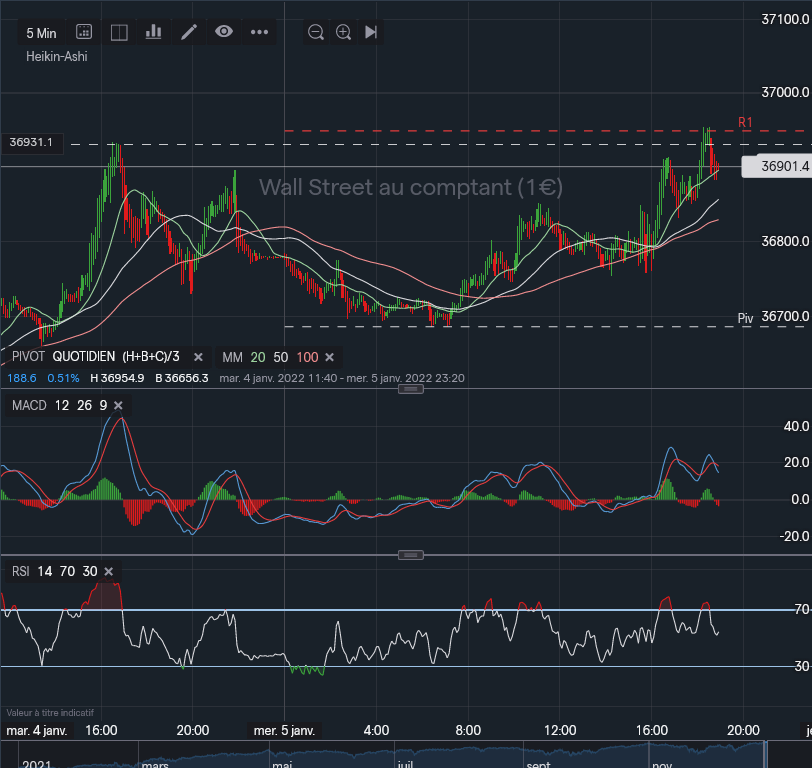Image resolution: width=812 pixels, height=768 pixels.
Task: Click the mar. 4 janv. date label
Action: (37, 730)
